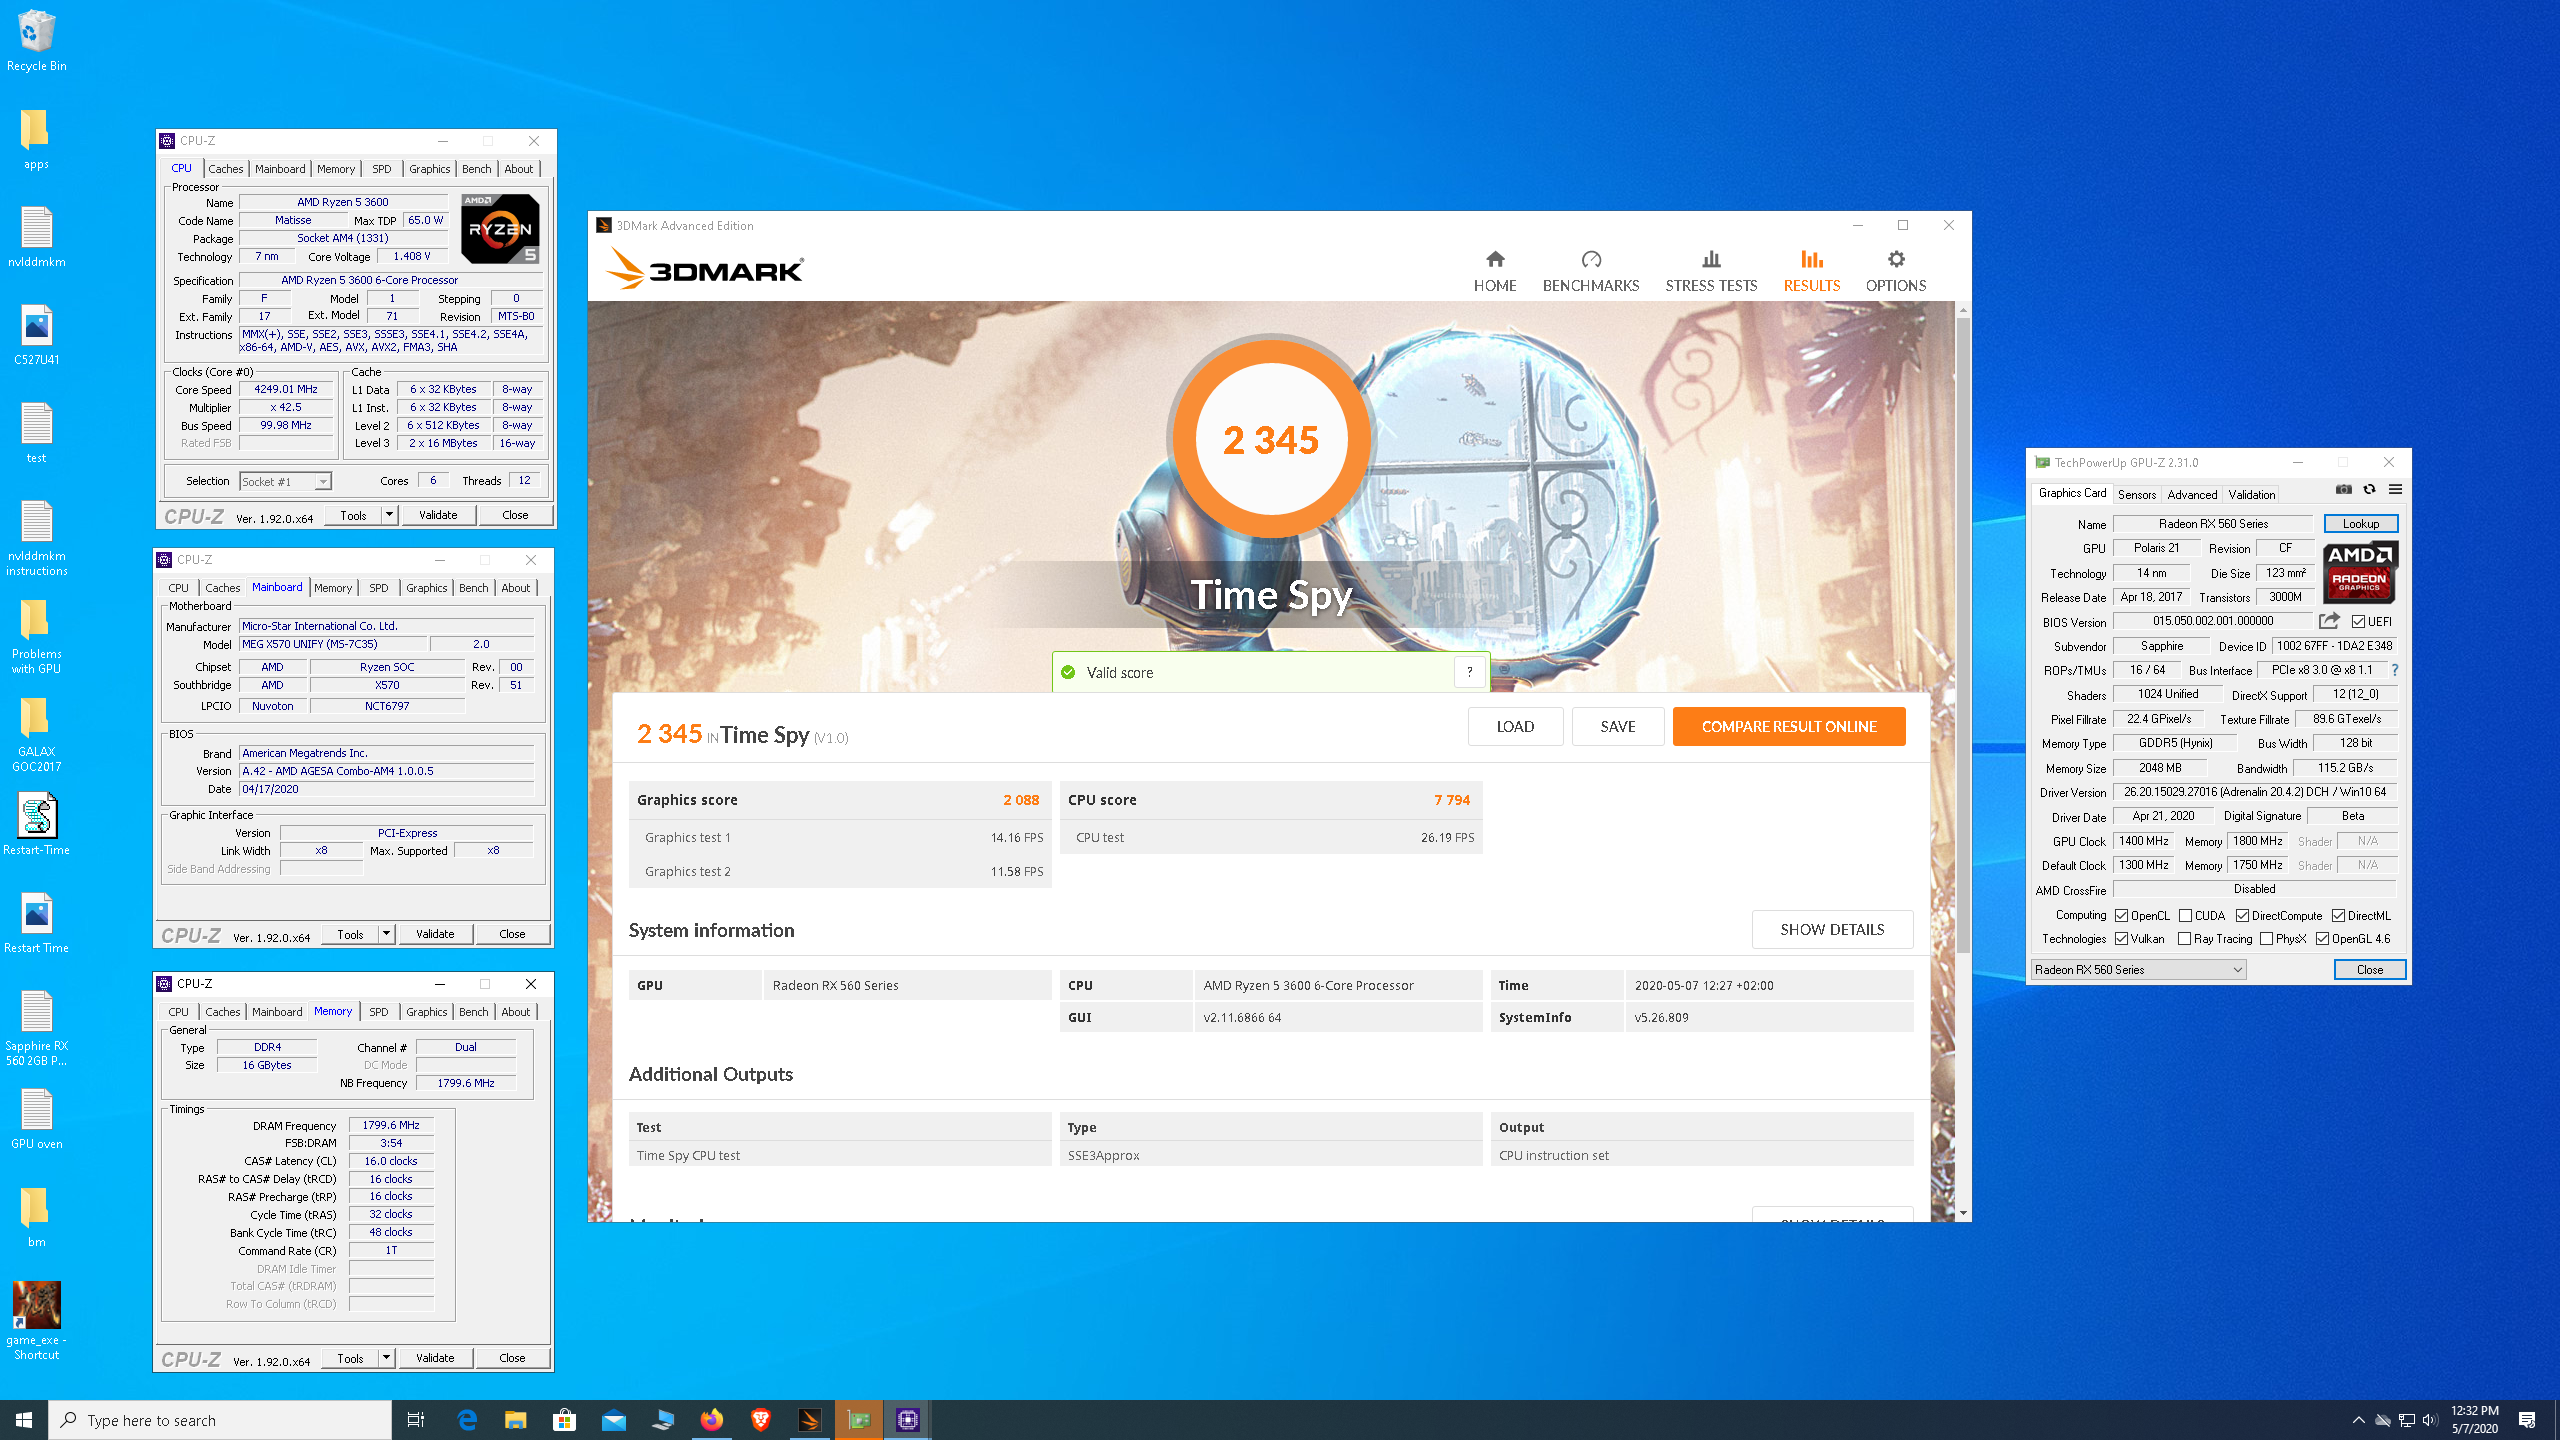Select the game_exe Shortcut desktop icon
The width and height of the screenshot is (2560, 1440).
coord(36,1321)
